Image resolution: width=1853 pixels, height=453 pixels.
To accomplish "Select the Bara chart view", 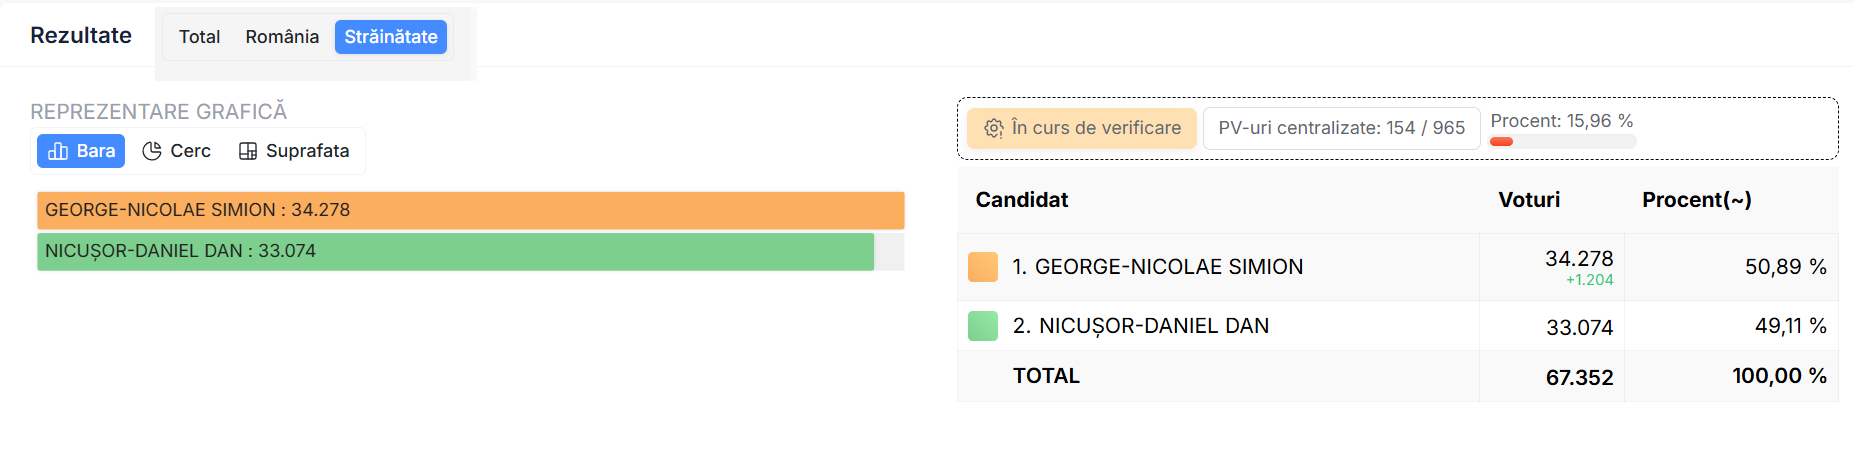I will point(81,151).
